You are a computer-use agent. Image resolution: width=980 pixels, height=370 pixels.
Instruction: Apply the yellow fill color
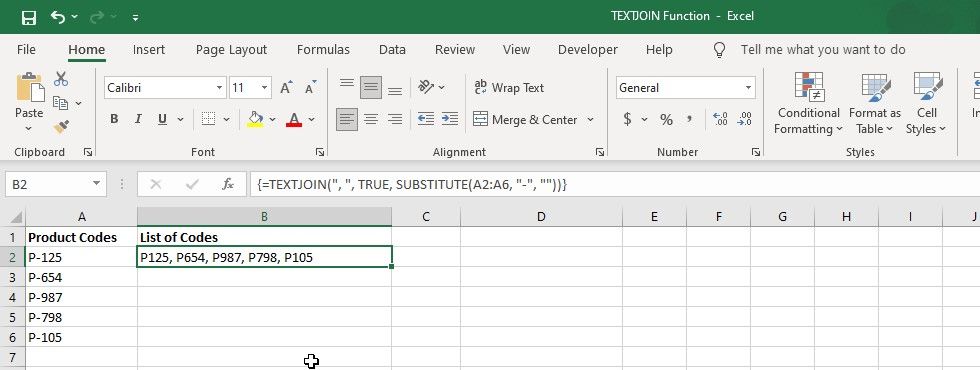[254, 119]
